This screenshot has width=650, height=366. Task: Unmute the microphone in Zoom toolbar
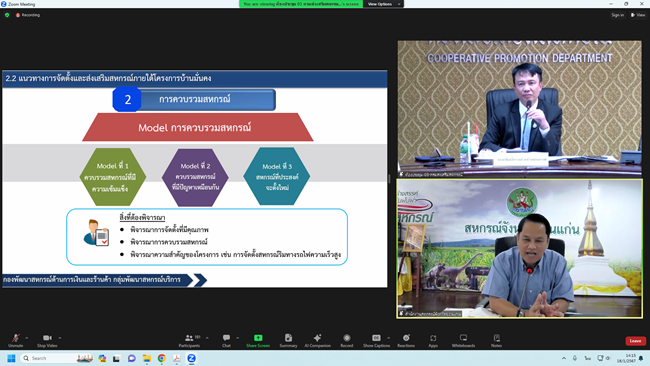click(15, 340)
